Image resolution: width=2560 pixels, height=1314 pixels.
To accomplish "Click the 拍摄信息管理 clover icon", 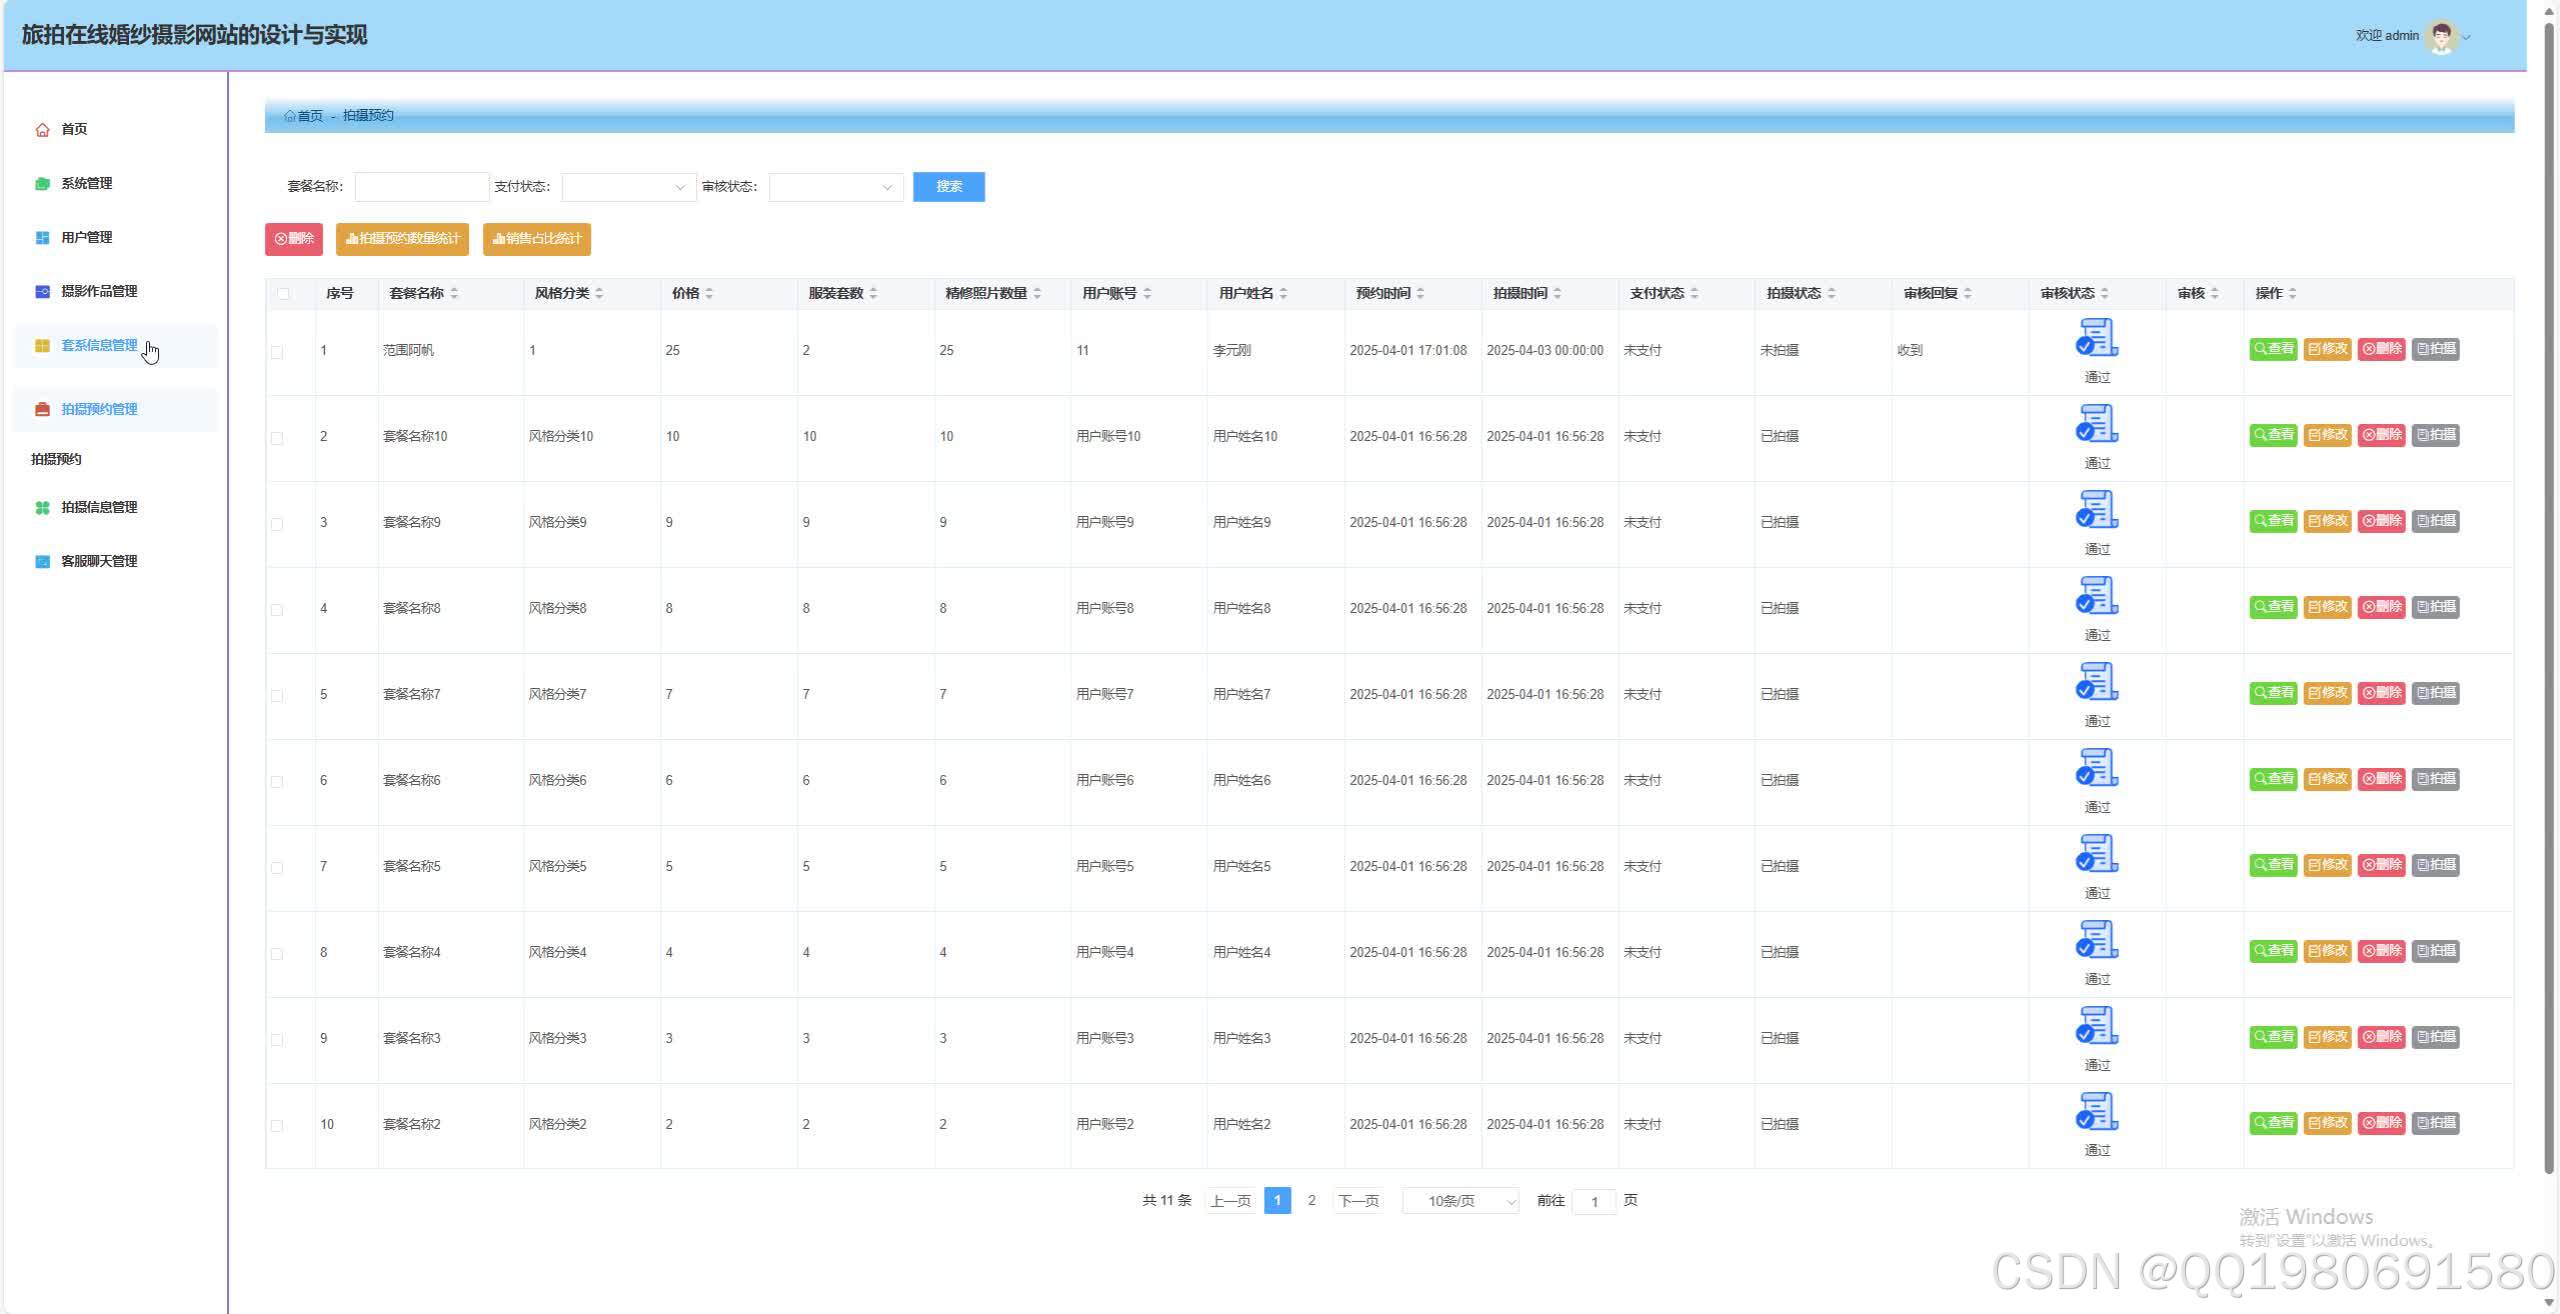I will 42,508.
